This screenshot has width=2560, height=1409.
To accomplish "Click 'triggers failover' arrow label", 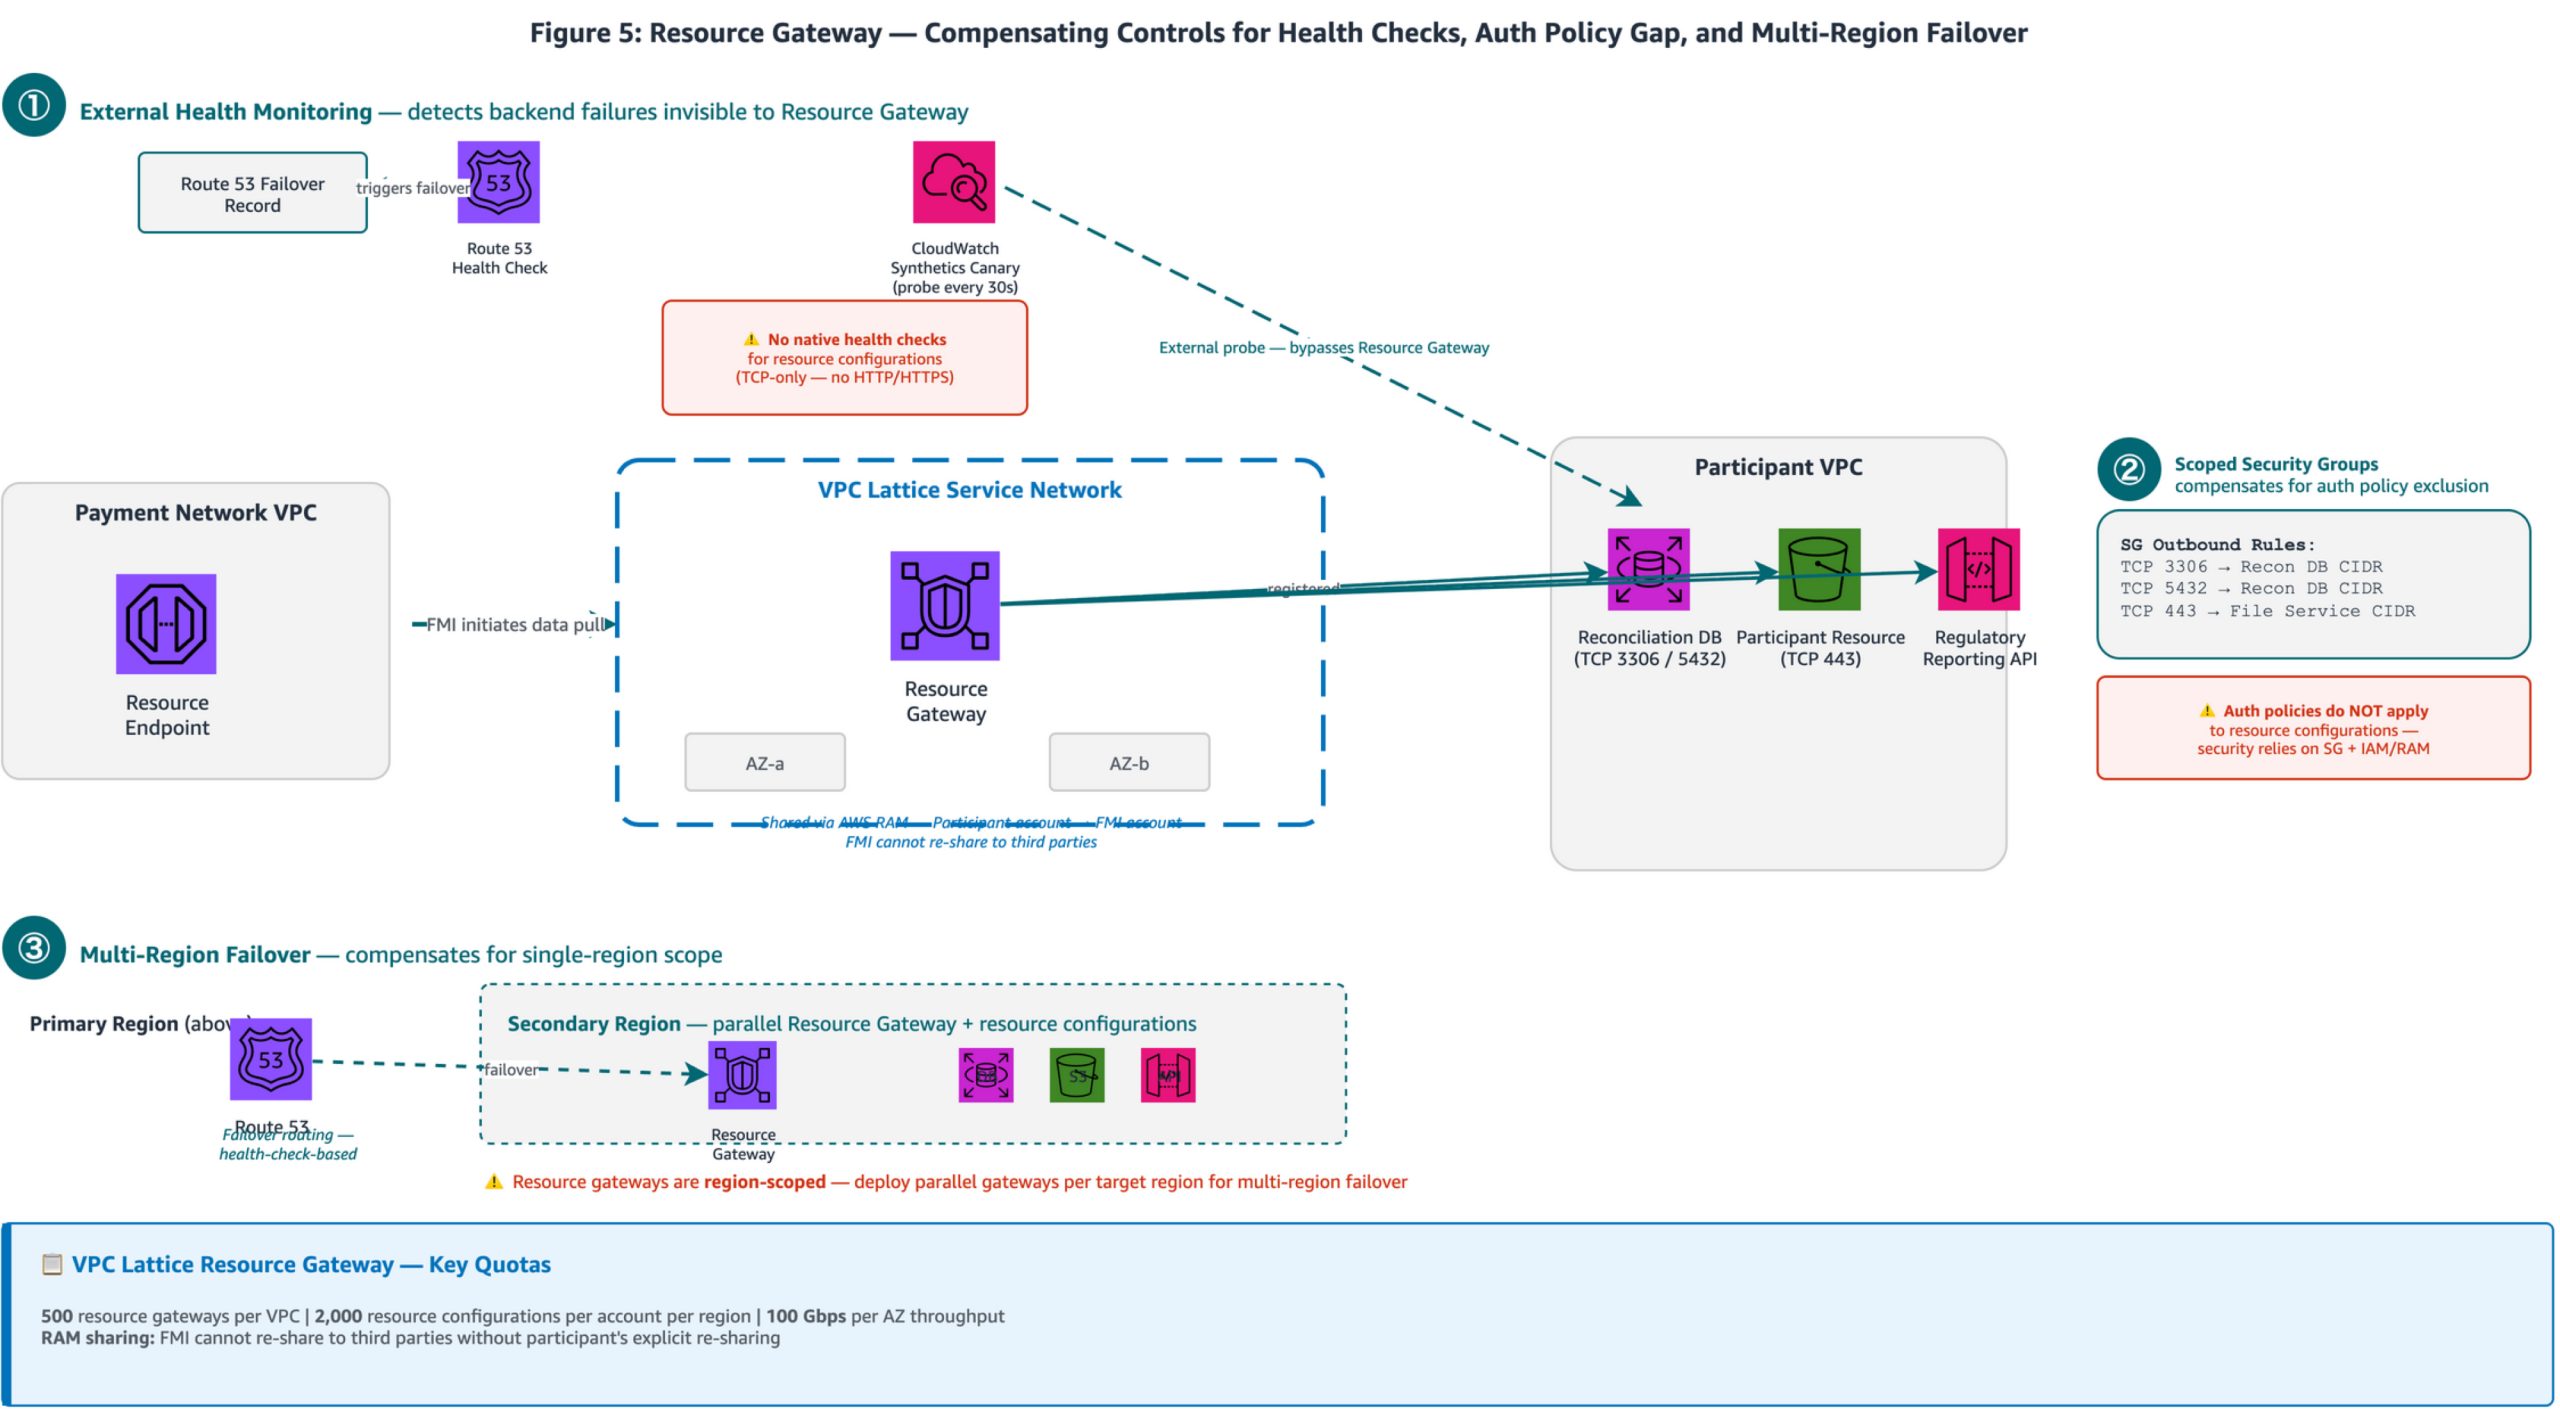I will 412,188.
